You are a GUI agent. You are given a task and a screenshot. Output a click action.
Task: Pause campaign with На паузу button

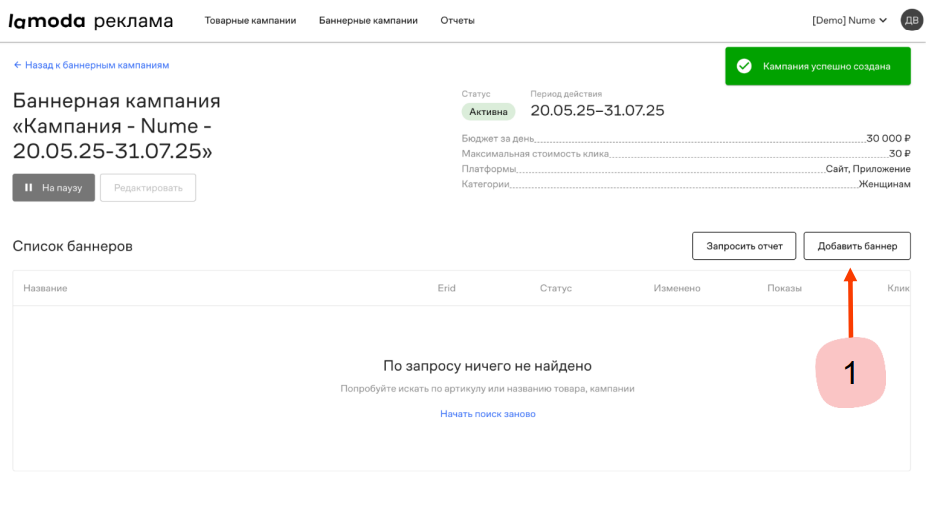coord(53,188)
